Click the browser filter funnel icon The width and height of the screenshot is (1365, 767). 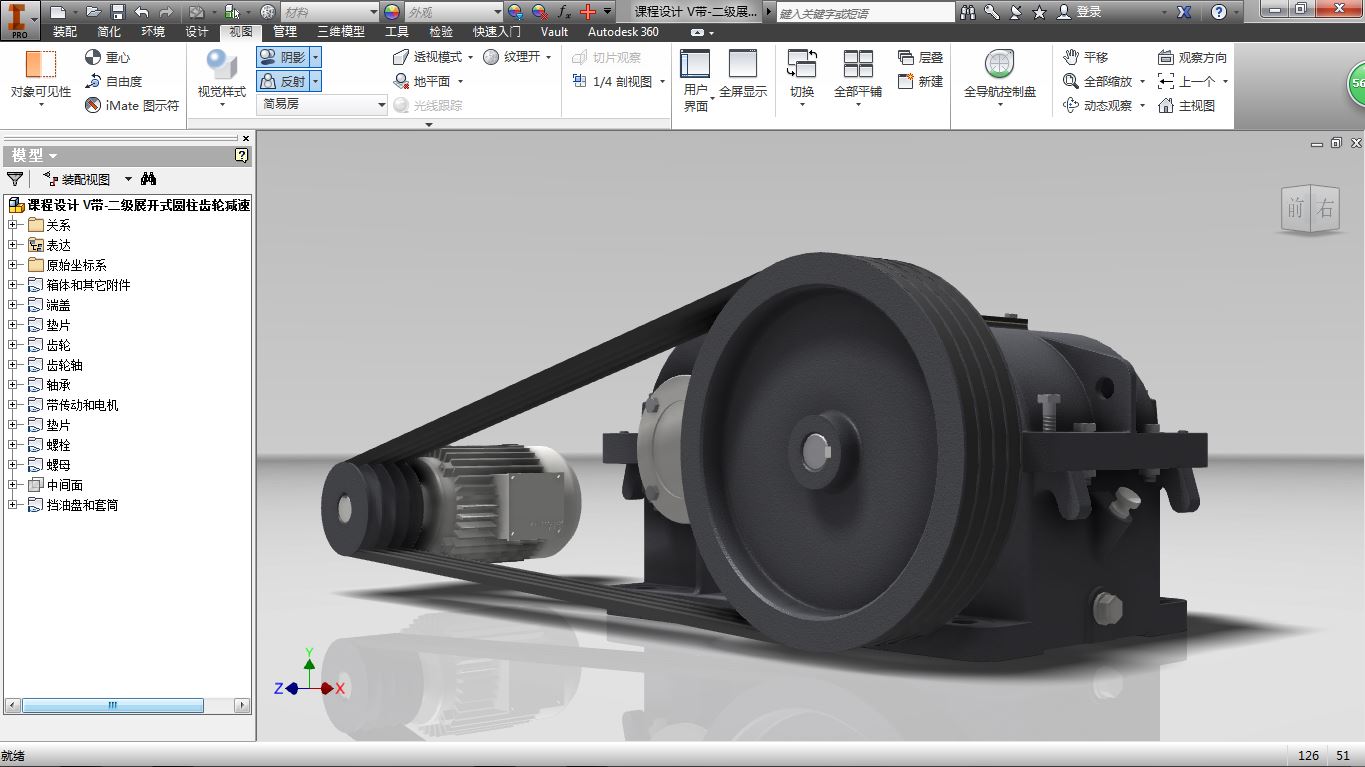click(x=15, y=179)
